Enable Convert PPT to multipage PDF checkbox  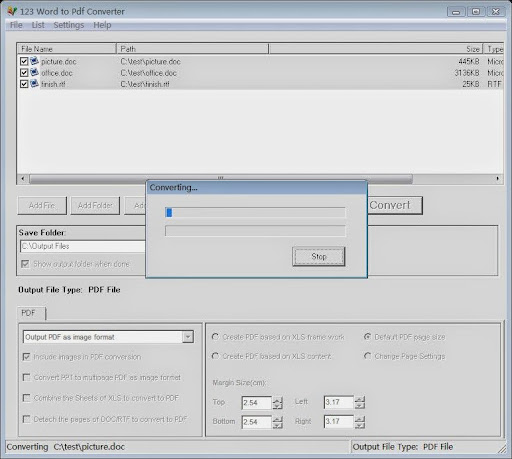[x=27, y=377]
